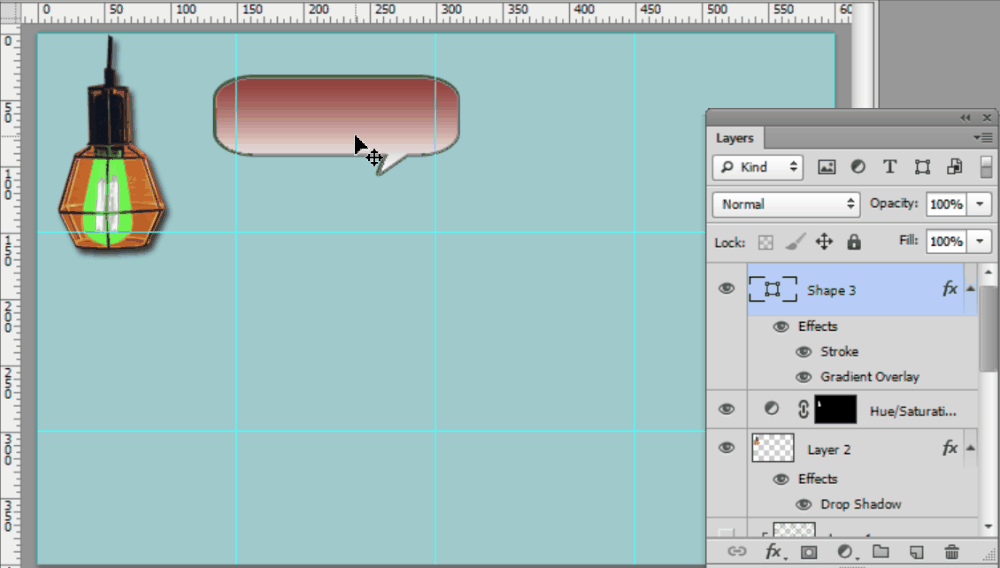Create a new layer
The height and width of the screenshot is (568, 1000).
point(916,552)
